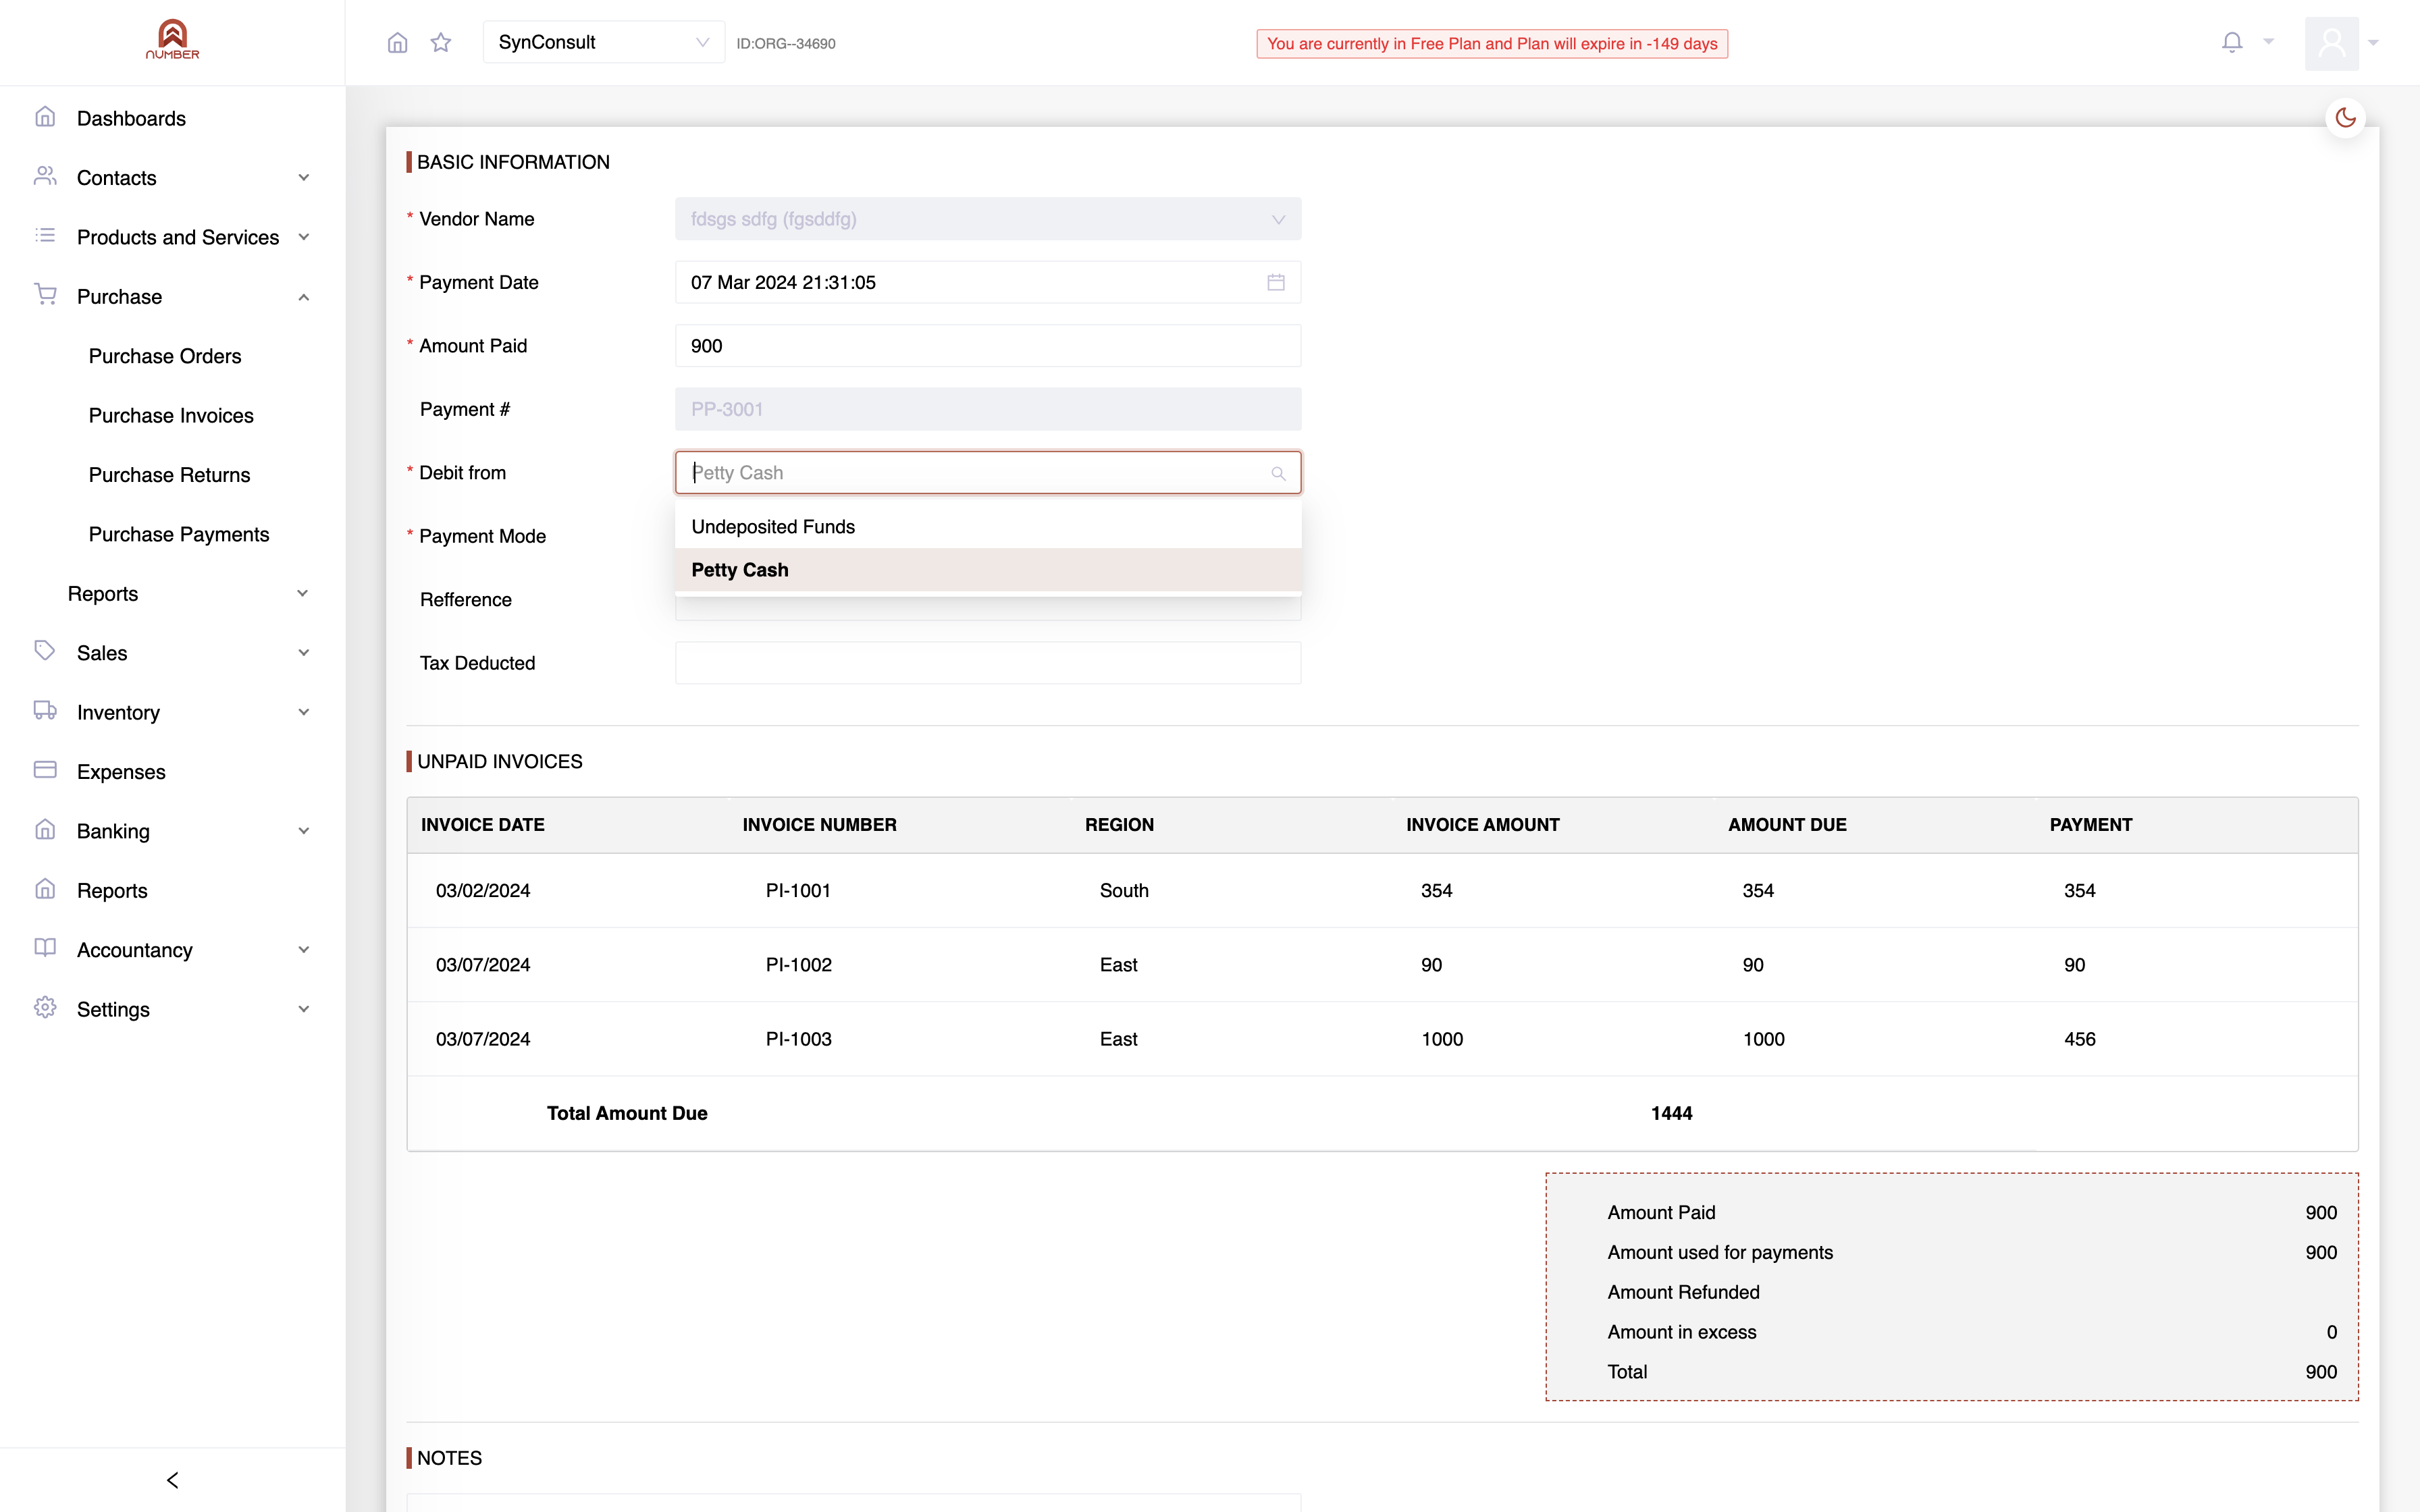Click payment value 456

[x=2079, y=1039]
